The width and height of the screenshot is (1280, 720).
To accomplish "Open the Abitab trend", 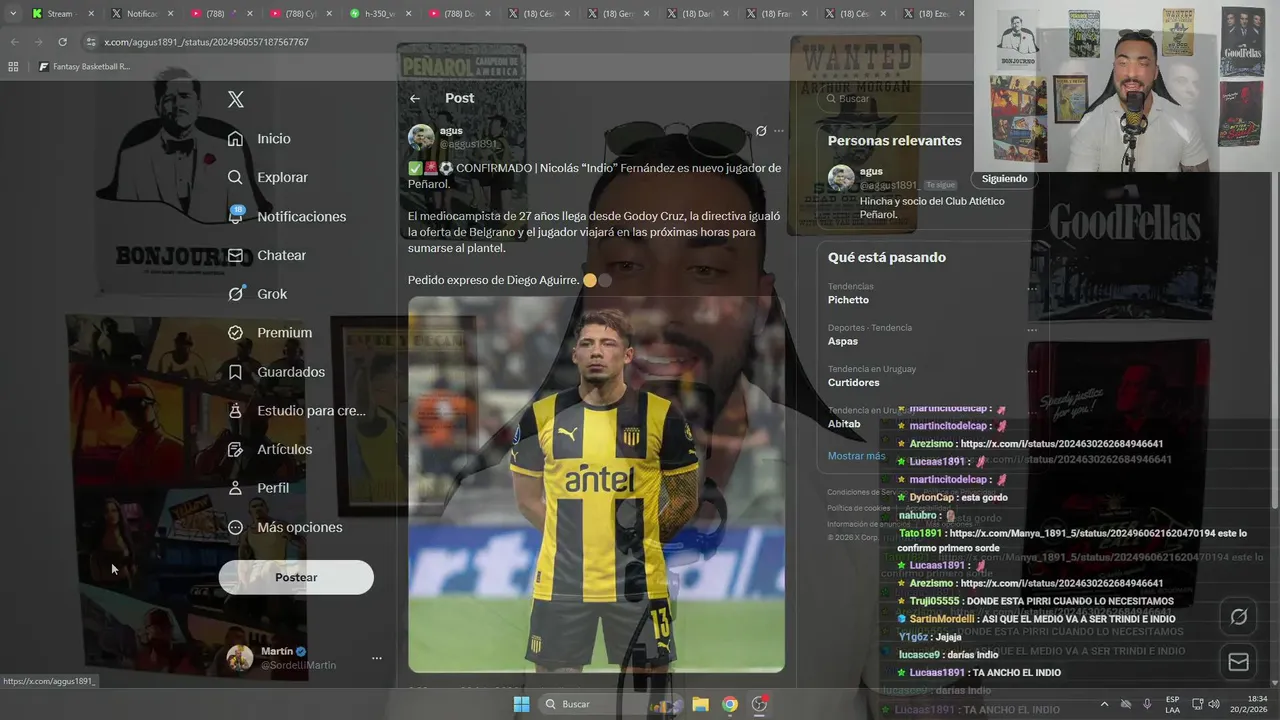I will coord(844,423).
